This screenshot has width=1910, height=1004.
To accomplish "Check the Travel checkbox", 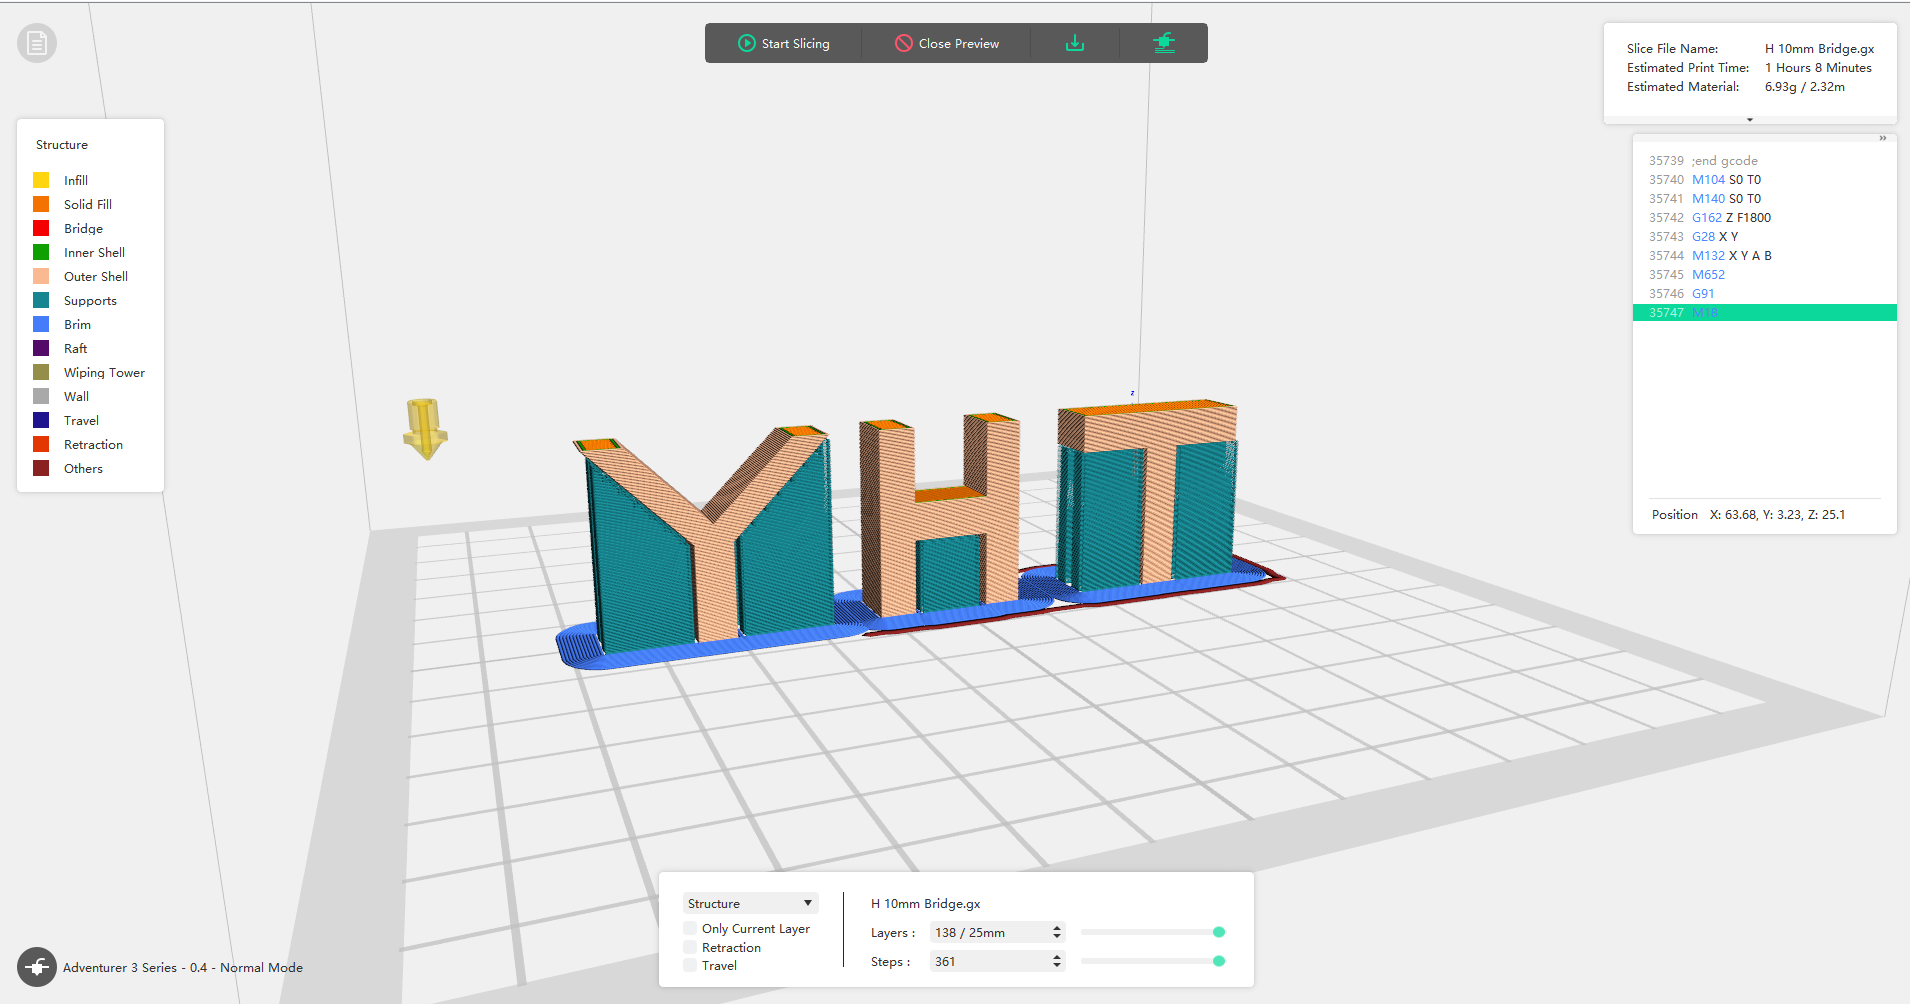I will (x=690, y=965).
